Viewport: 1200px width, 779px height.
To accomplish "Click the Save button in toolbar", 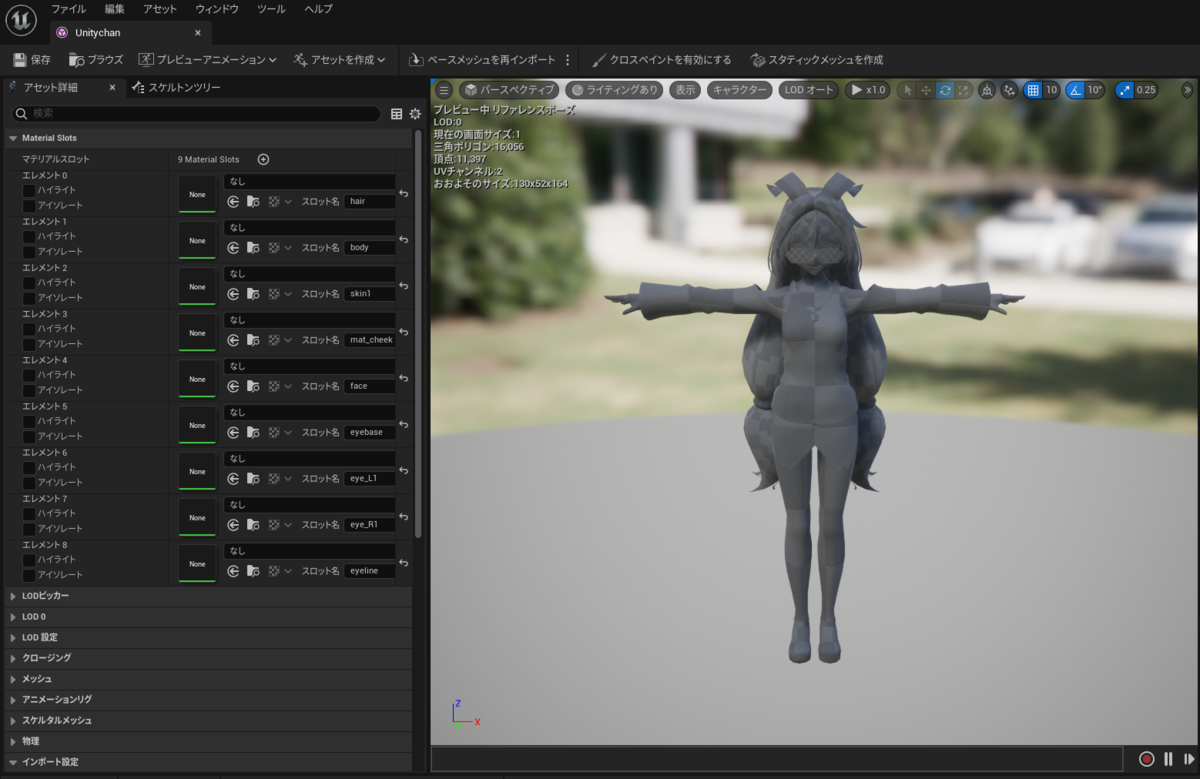I will [32, 60].
